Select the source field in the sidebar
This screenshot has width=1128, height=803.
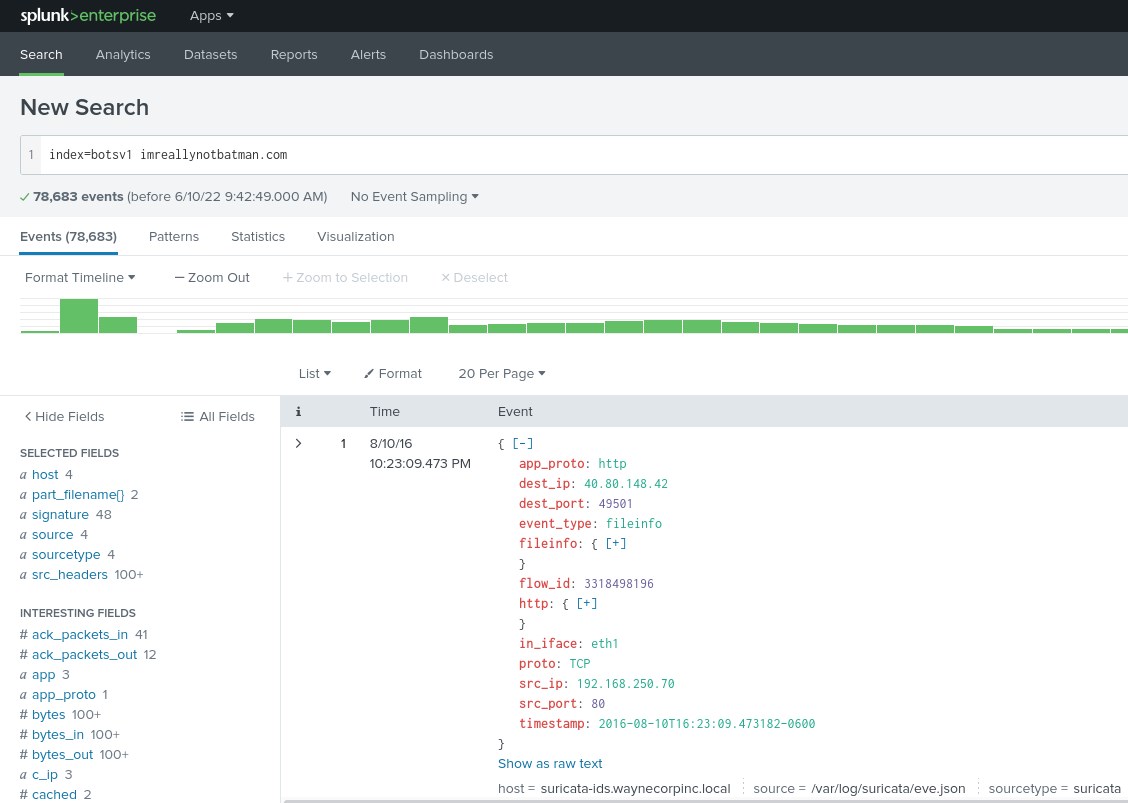tap(53, 535)
